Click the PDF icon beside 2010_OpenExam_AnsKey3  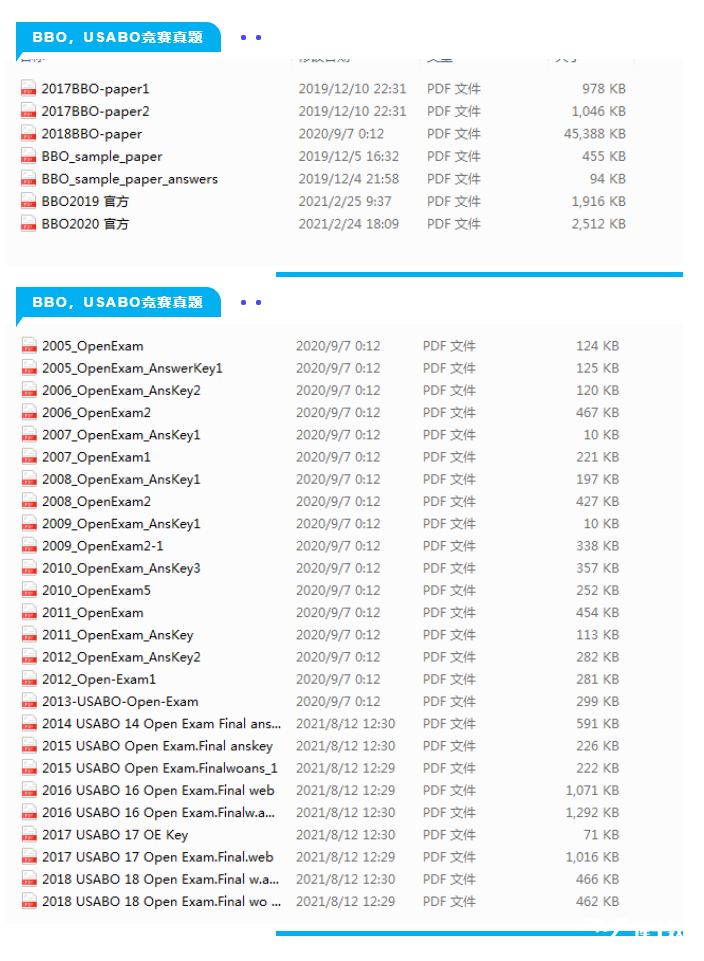pos(29,568)
